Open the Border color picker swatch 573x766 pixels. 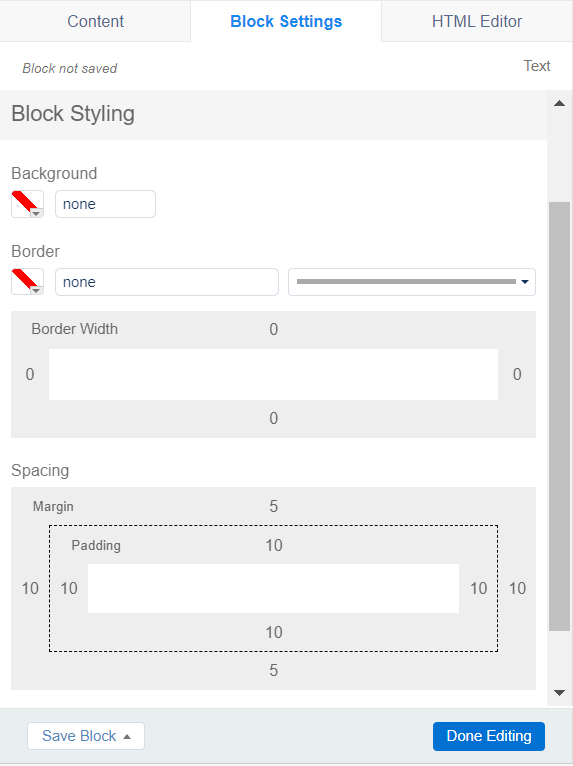pos(27,282)
